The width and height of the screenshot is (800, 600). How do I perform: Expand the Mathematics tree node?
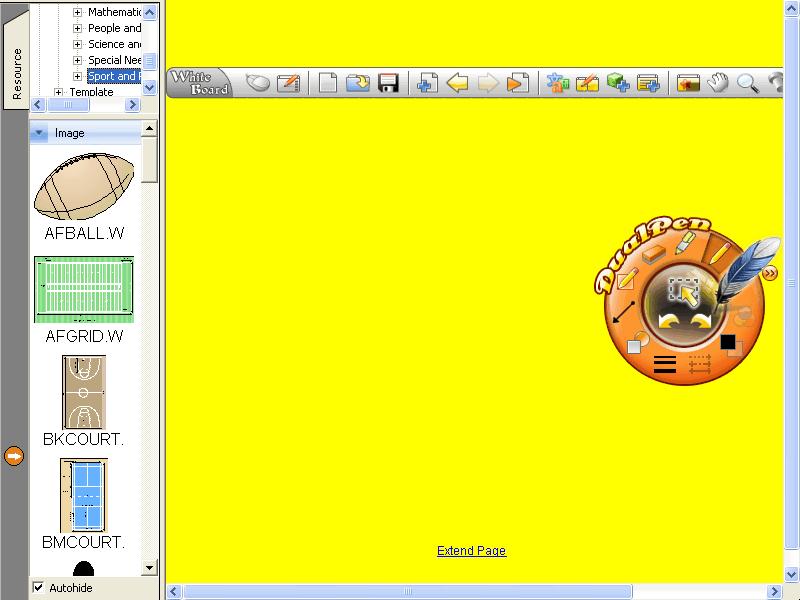click(78, 12)
